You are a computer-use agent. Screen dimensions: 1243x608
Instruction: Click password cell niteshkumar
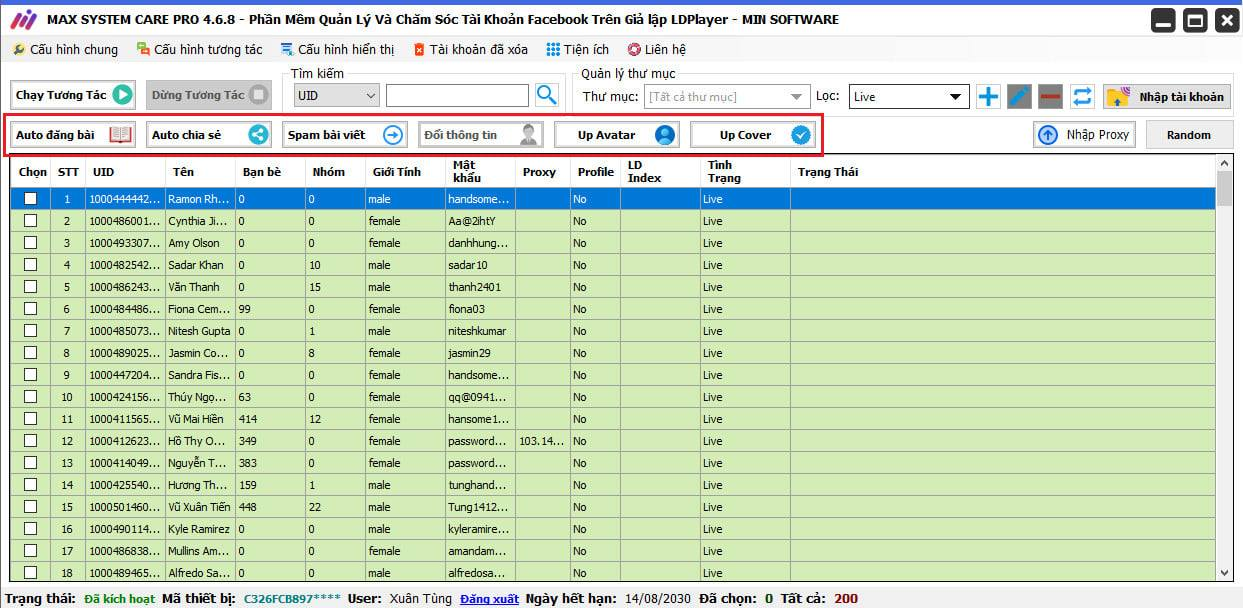click(x=480, y=331)
